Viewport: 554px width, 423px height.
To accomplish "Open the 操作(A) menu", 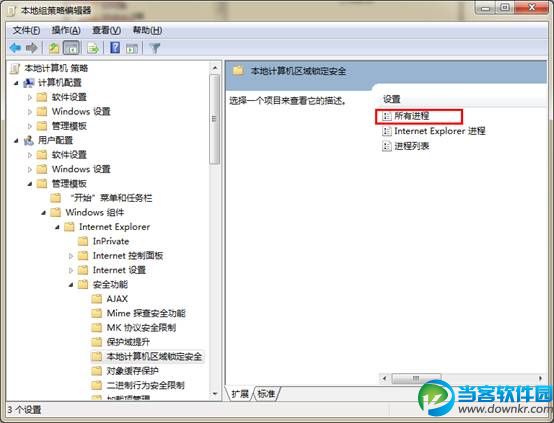I will click(66, 30).
